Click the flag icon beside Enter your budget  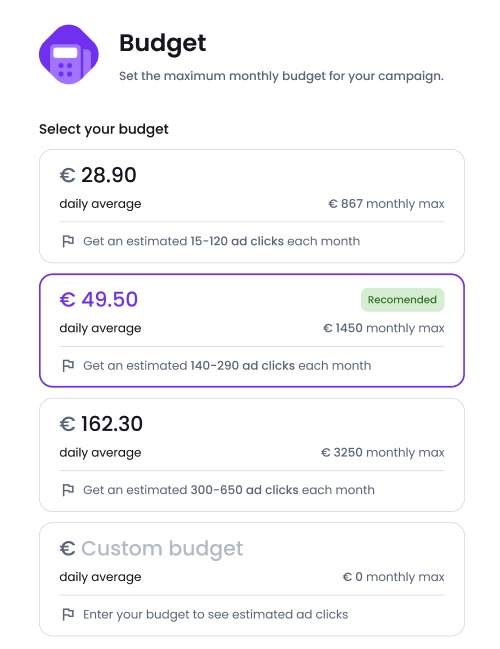click(68, 614)
